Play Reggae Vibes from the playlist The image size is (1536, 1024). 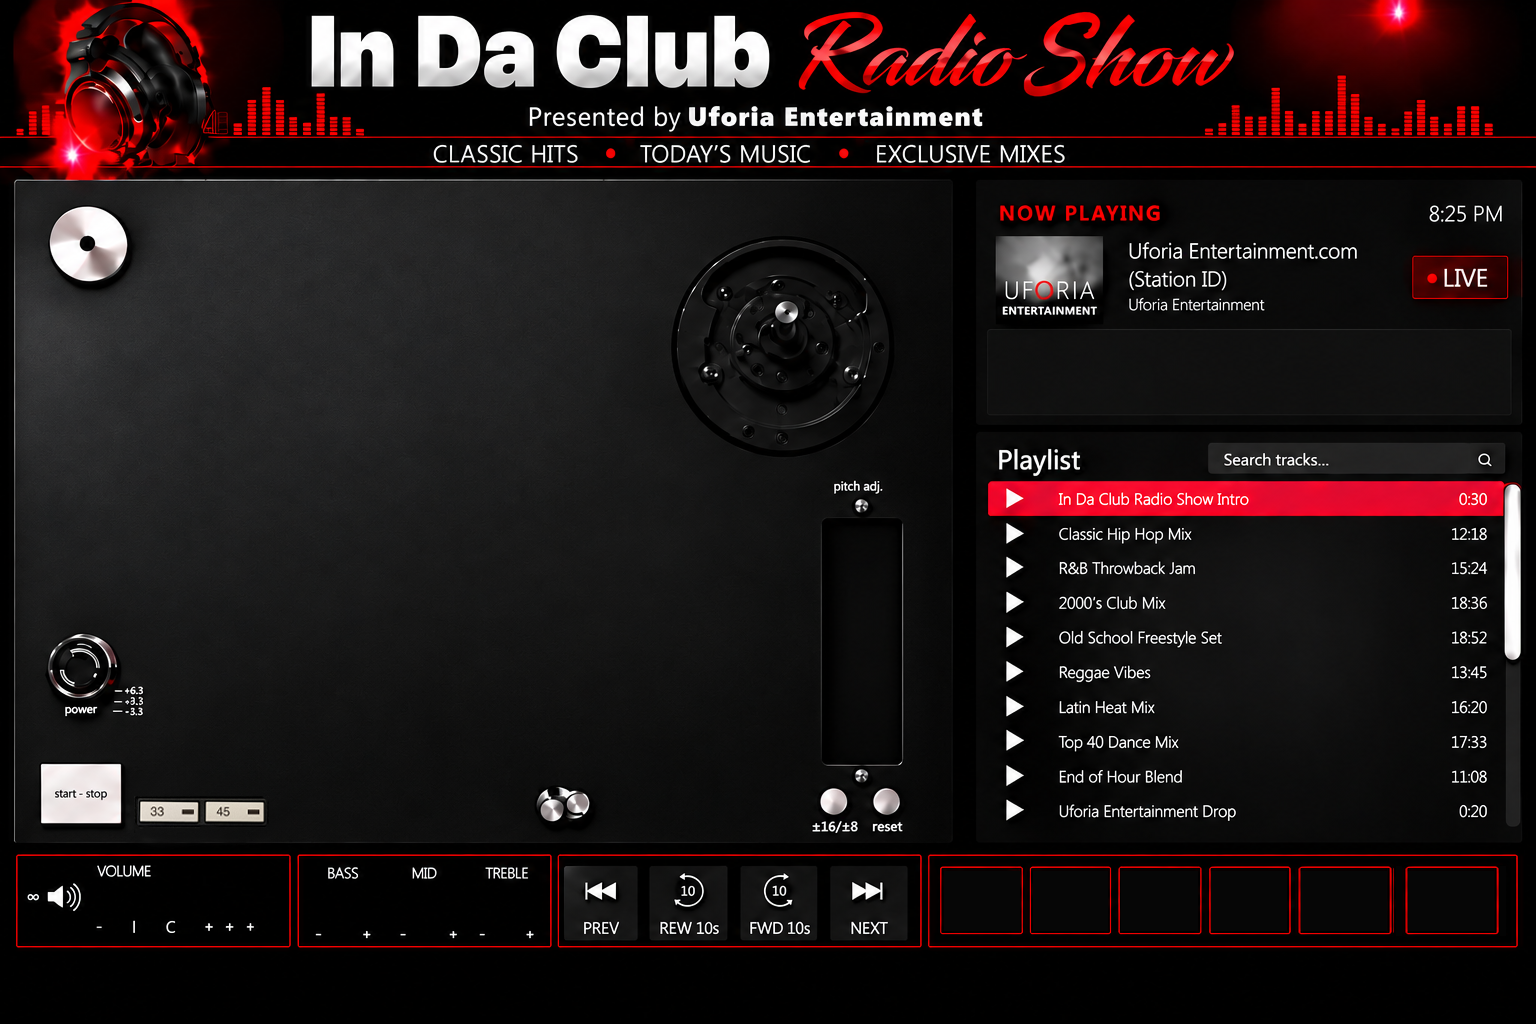pyautogui.click(x=1014, y=672)
